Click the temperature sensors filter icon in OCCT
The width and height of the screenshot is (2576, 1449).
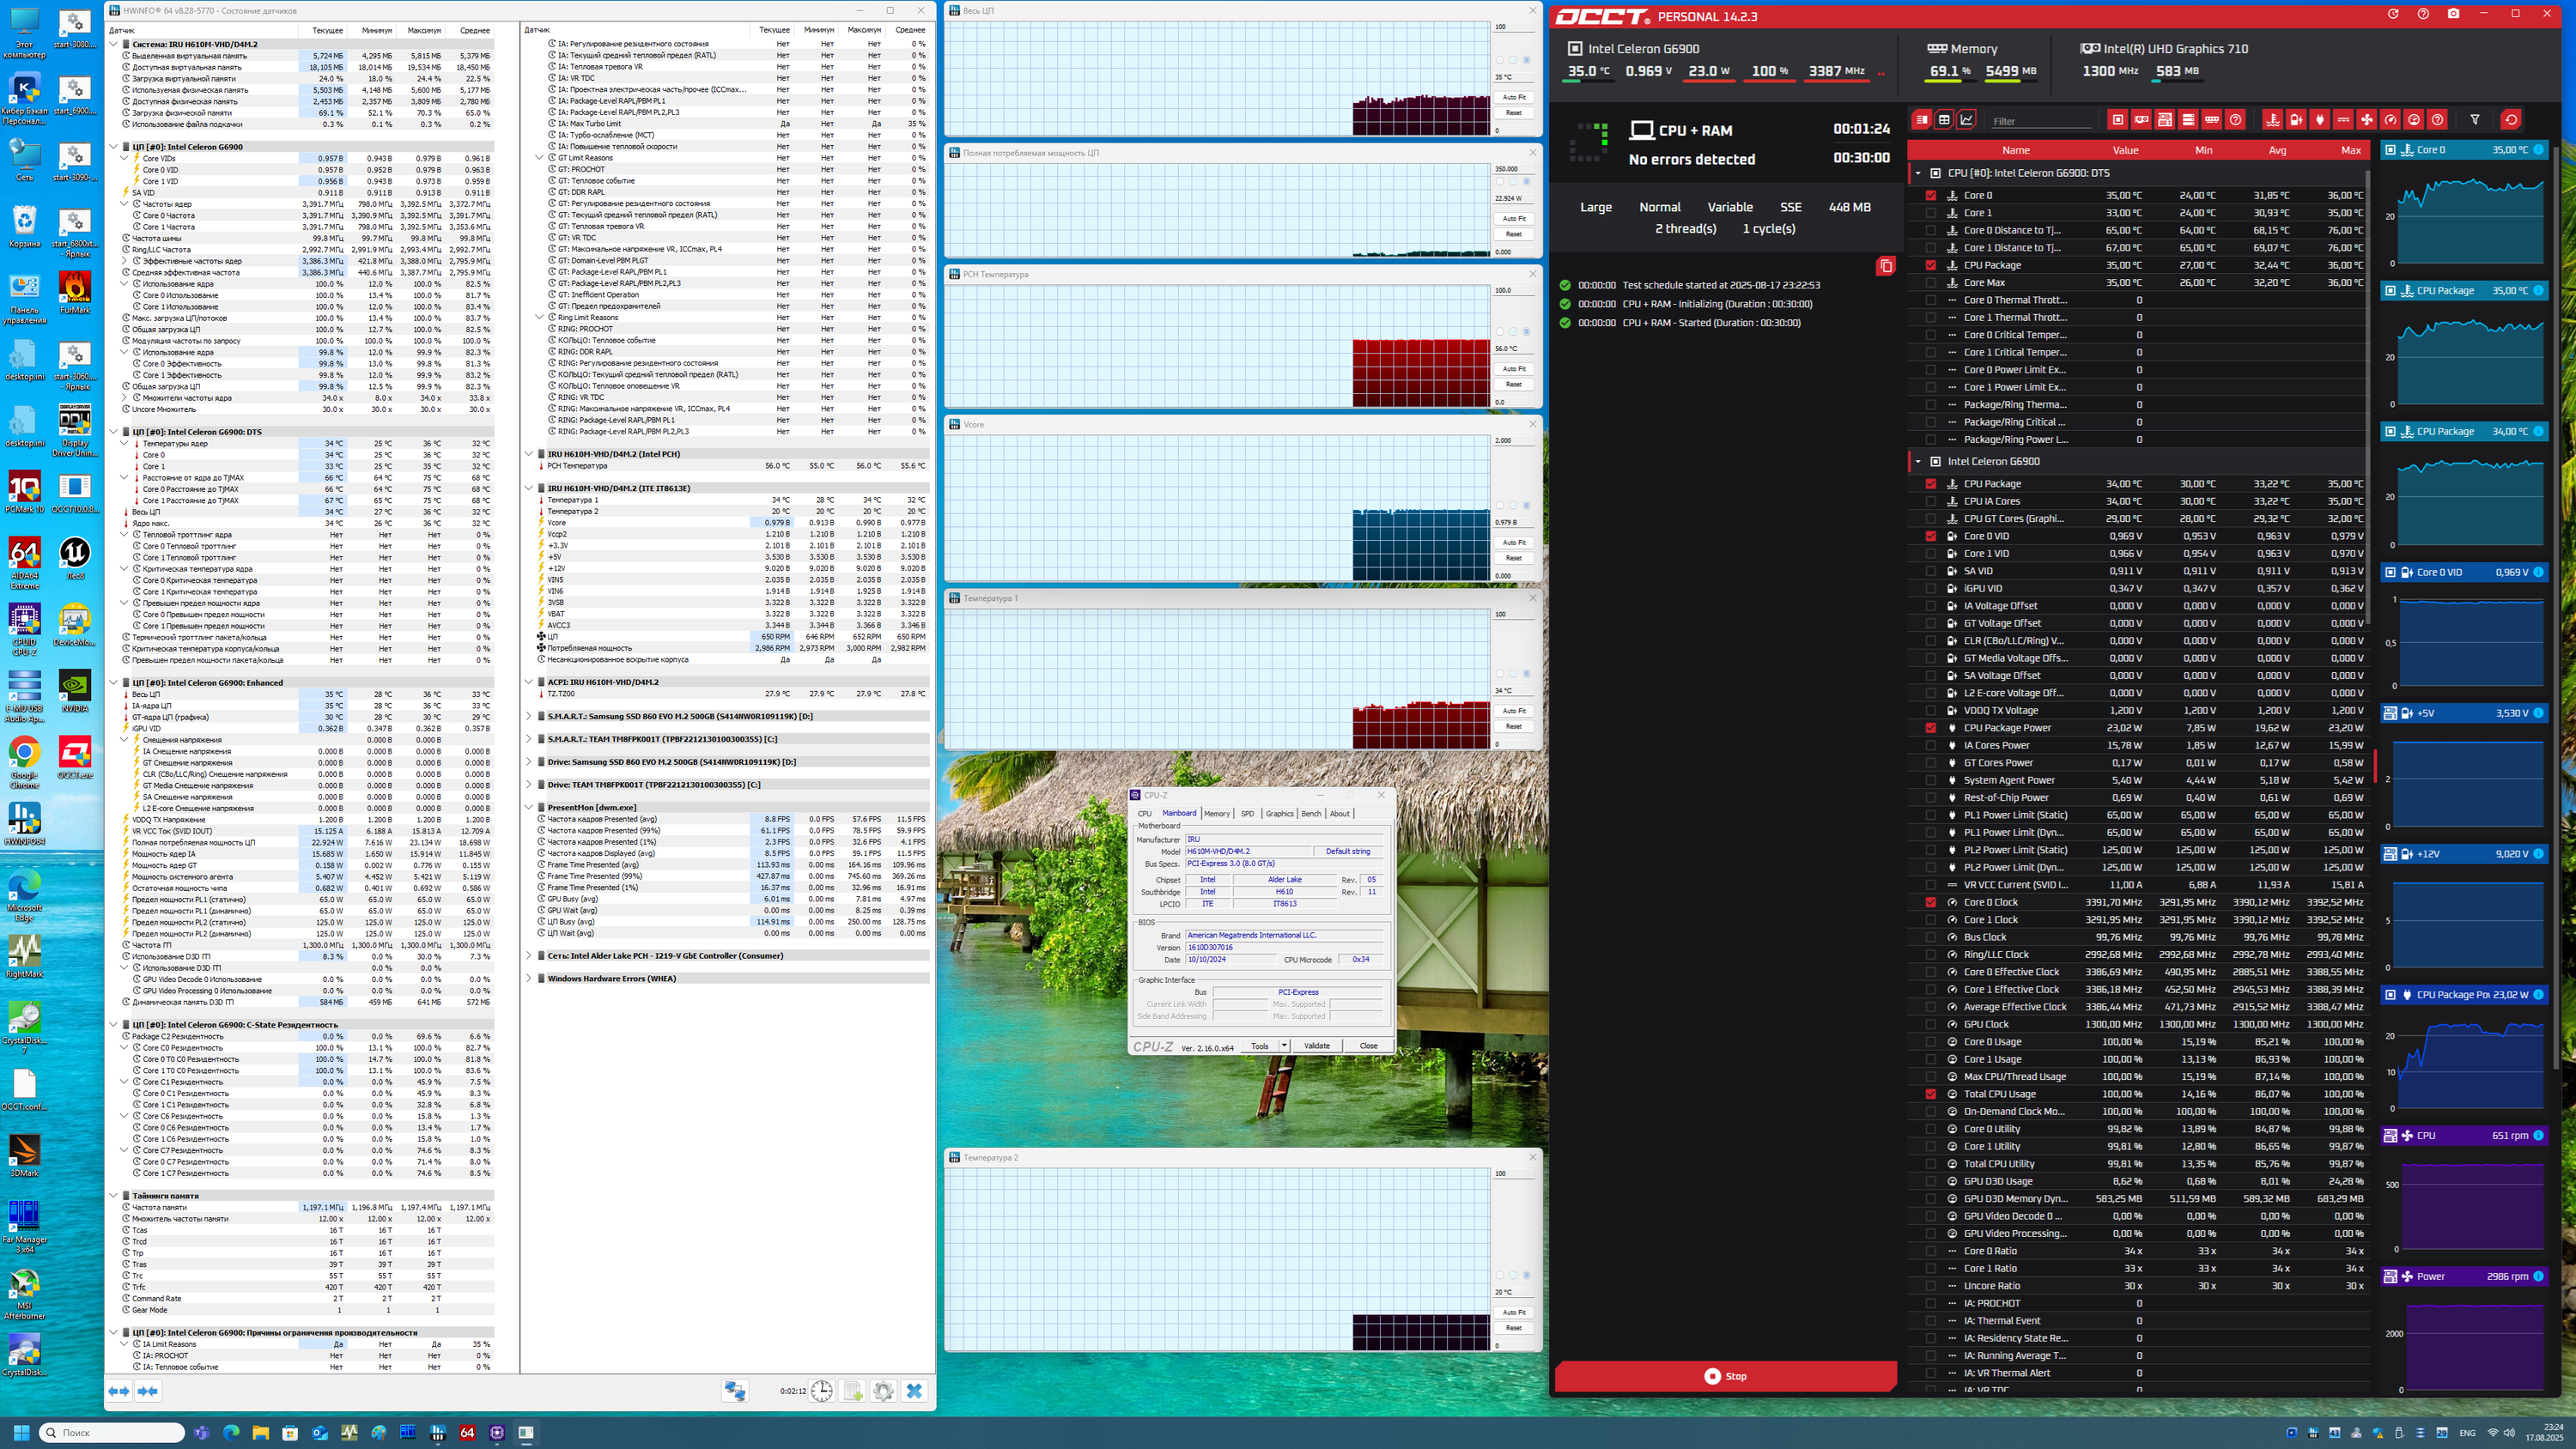[2273, 120]
